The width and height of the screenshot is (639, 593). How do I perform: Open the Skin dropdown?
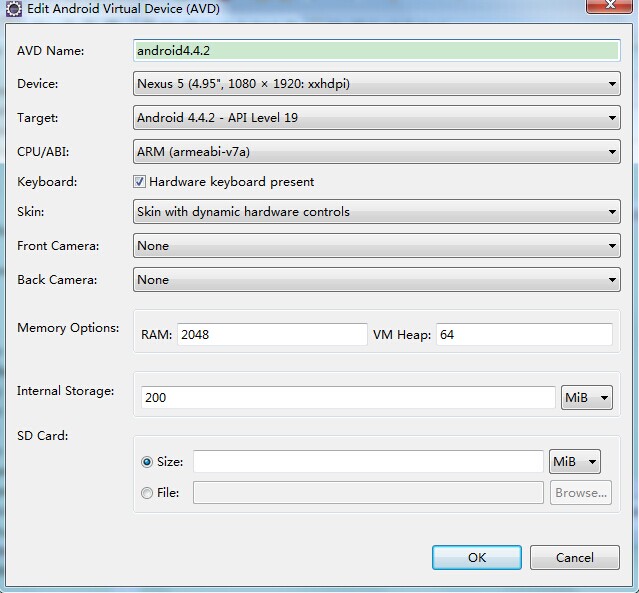(x=377, y=212)
